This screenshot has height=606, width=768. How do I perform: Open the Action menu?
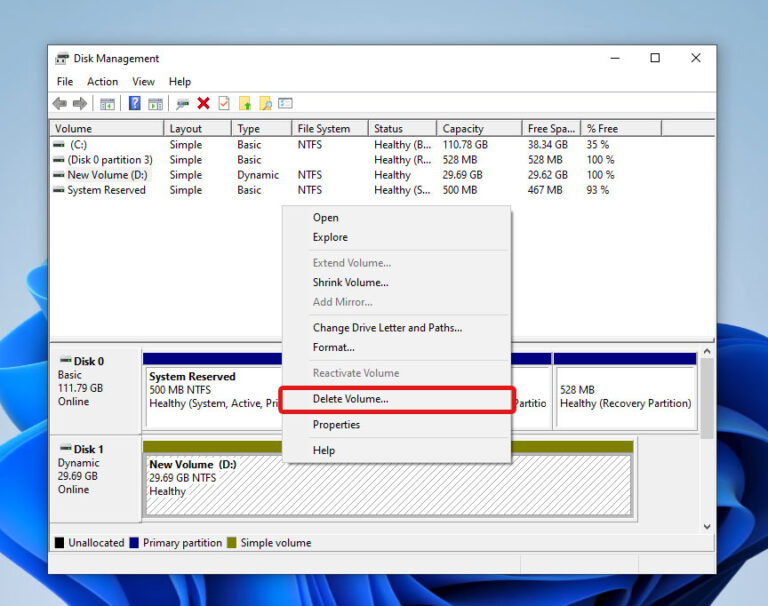pos(102,82)
